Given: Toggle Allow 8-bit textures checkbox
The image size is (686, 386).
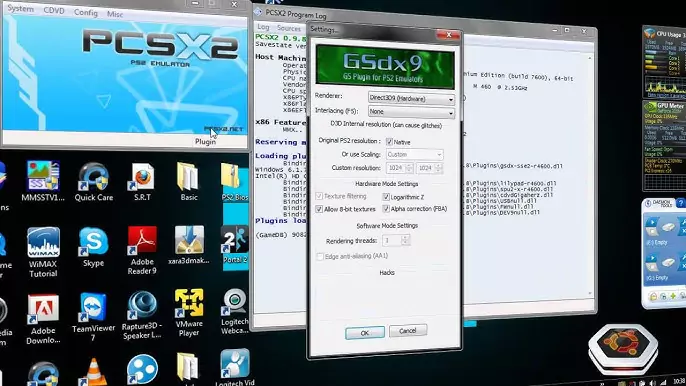Looking at the screenshot, I should tap(319, 209).
